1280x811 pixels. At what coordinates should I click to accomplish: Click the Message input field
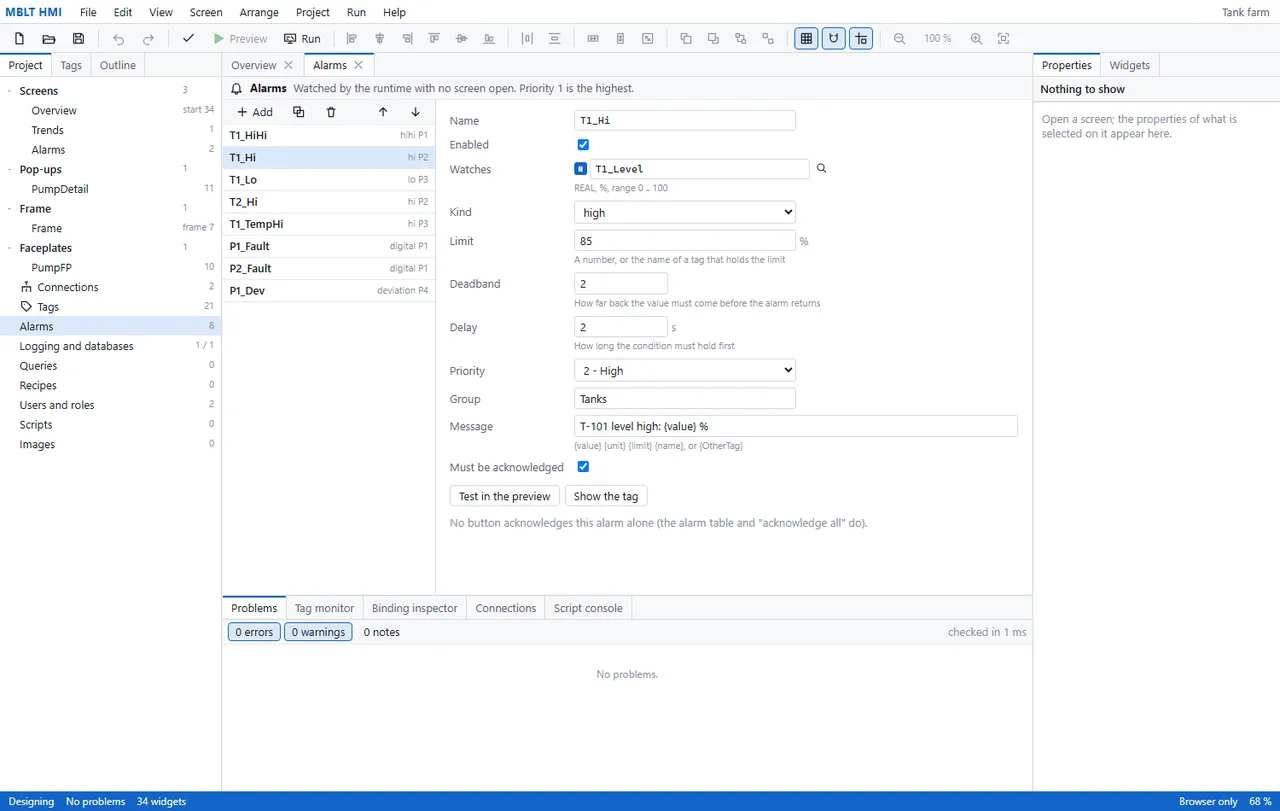coord(796,426)
